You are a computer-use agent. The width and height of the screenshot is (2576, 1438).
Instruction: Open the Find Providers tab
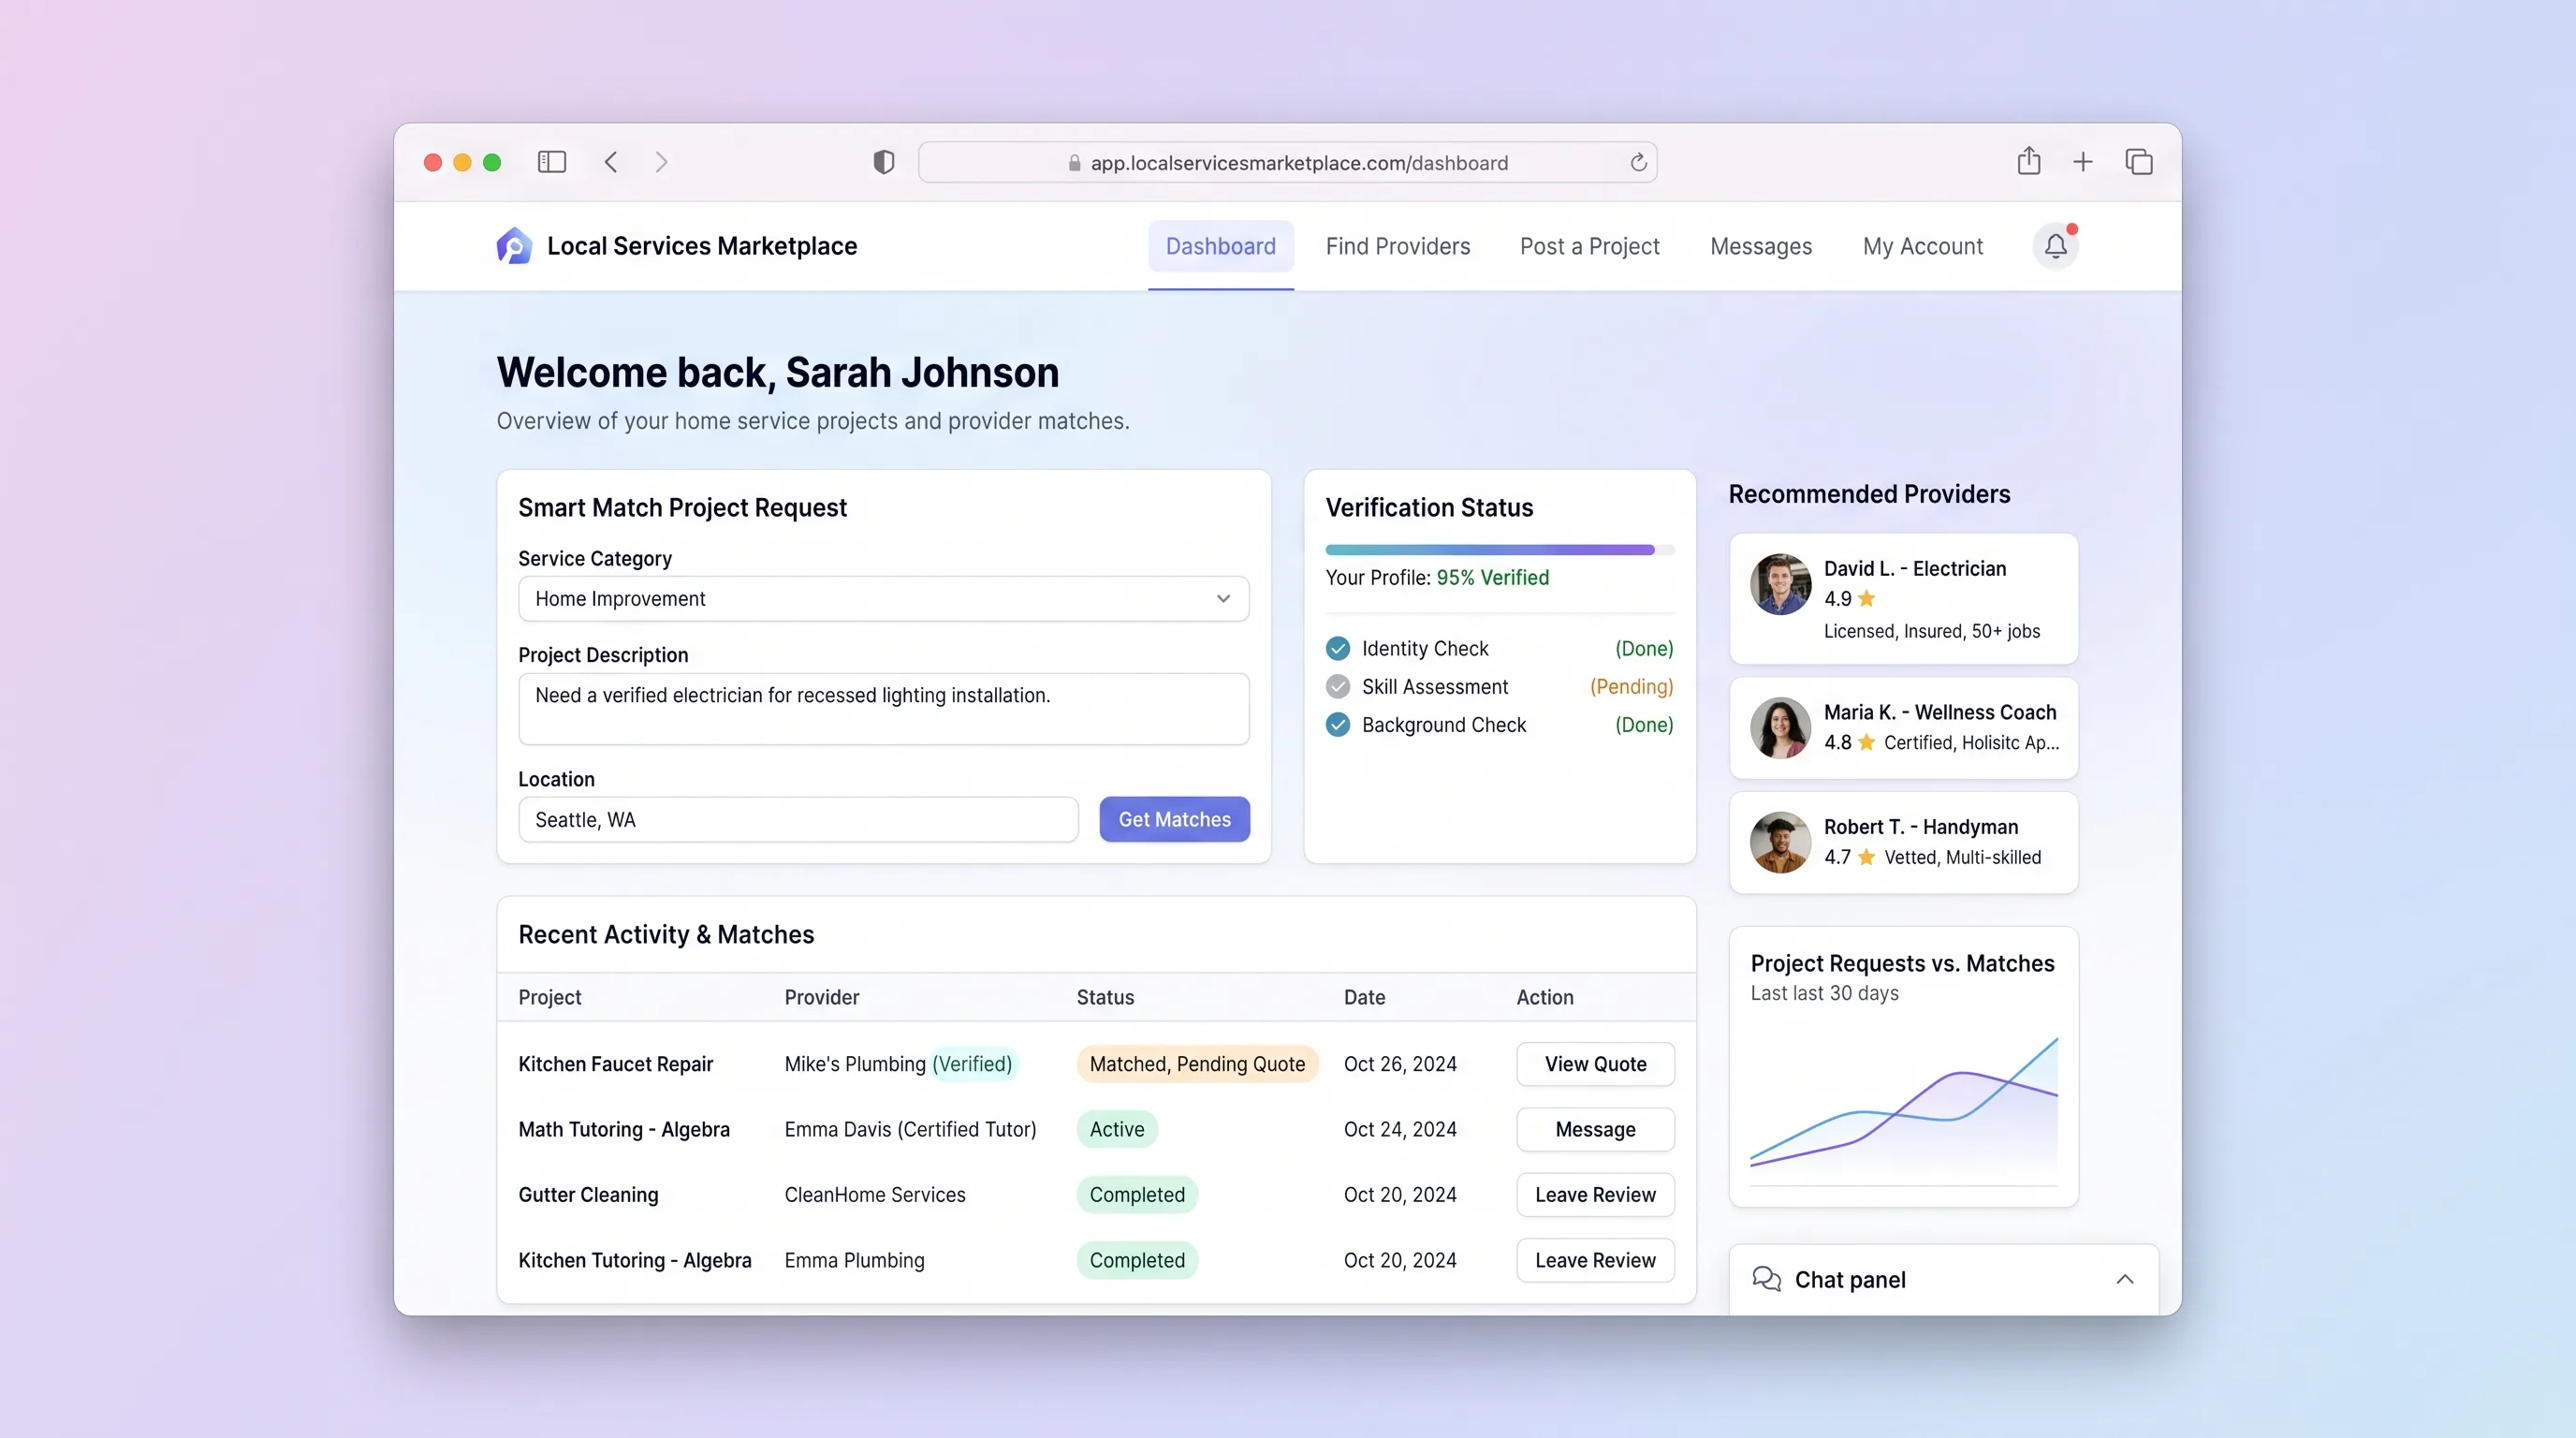(1397, 246)
